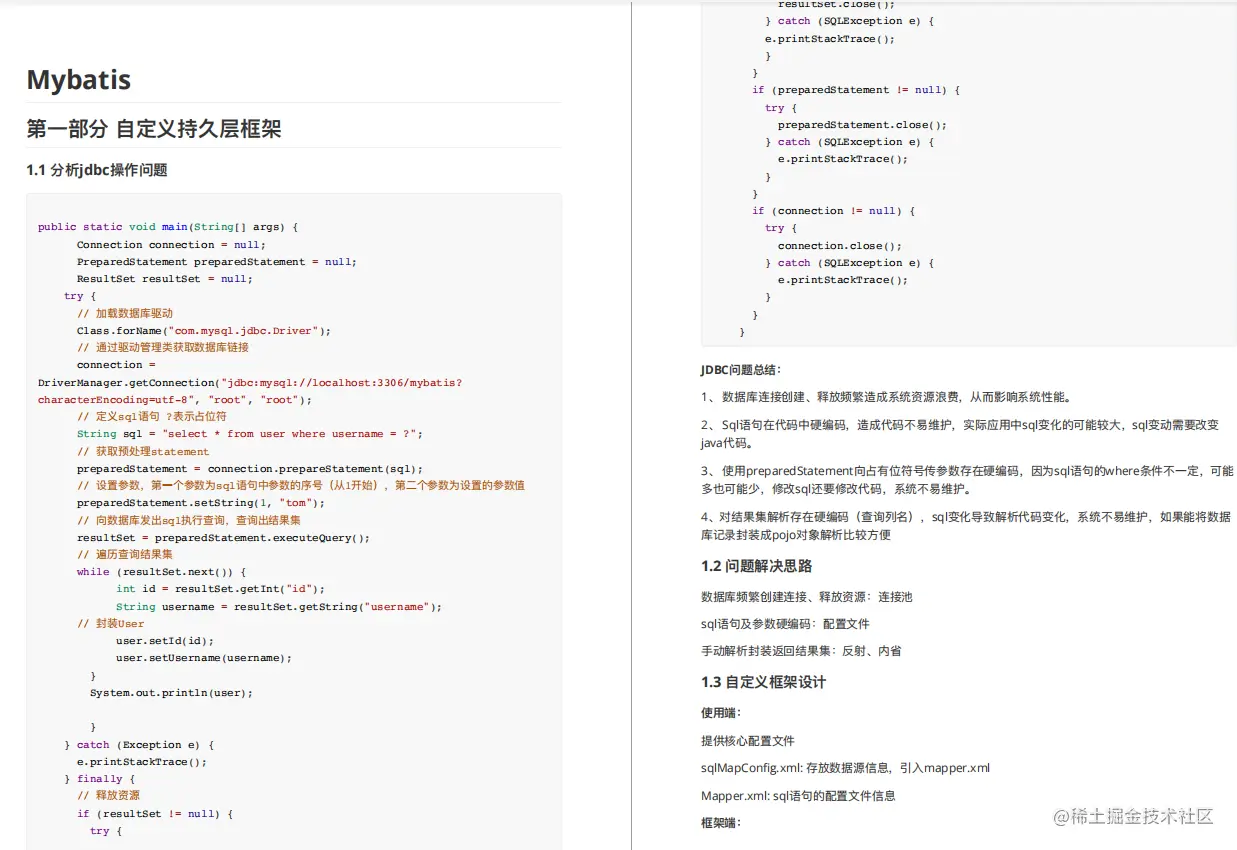Click heading '1.3 自定义框架设计'
The width and height of the screenshot is (1237, 850).
(x=764, y=683)
